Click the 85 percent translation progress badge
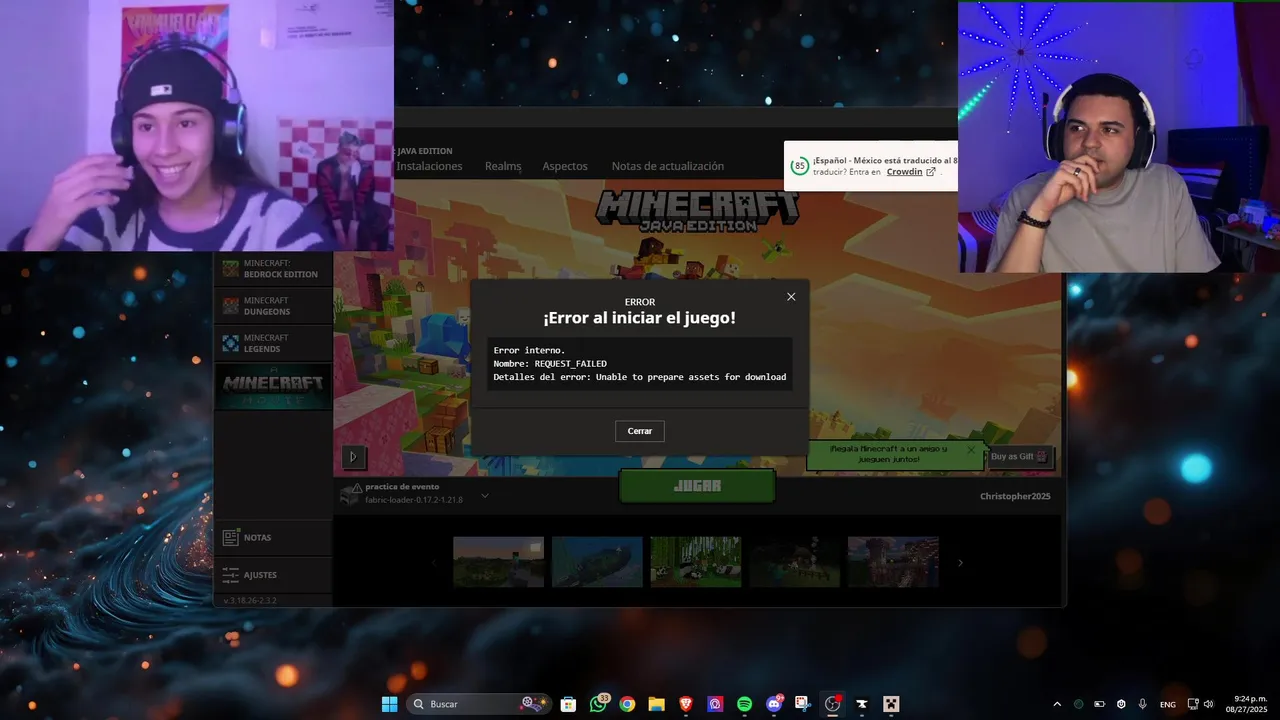The image size is (1280, 720). pyautogui.click(x=799, y=166)
